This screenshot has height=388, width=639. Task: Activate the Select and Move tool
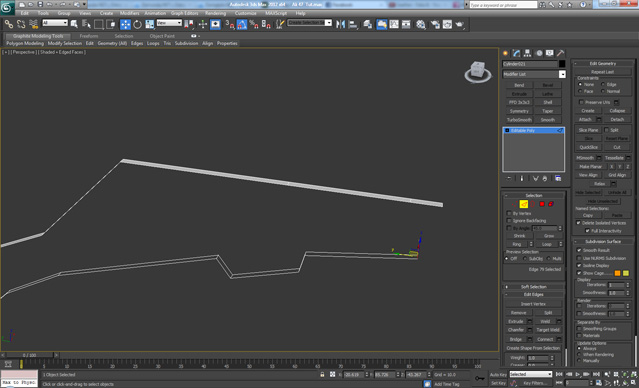[x=125, y=24]
